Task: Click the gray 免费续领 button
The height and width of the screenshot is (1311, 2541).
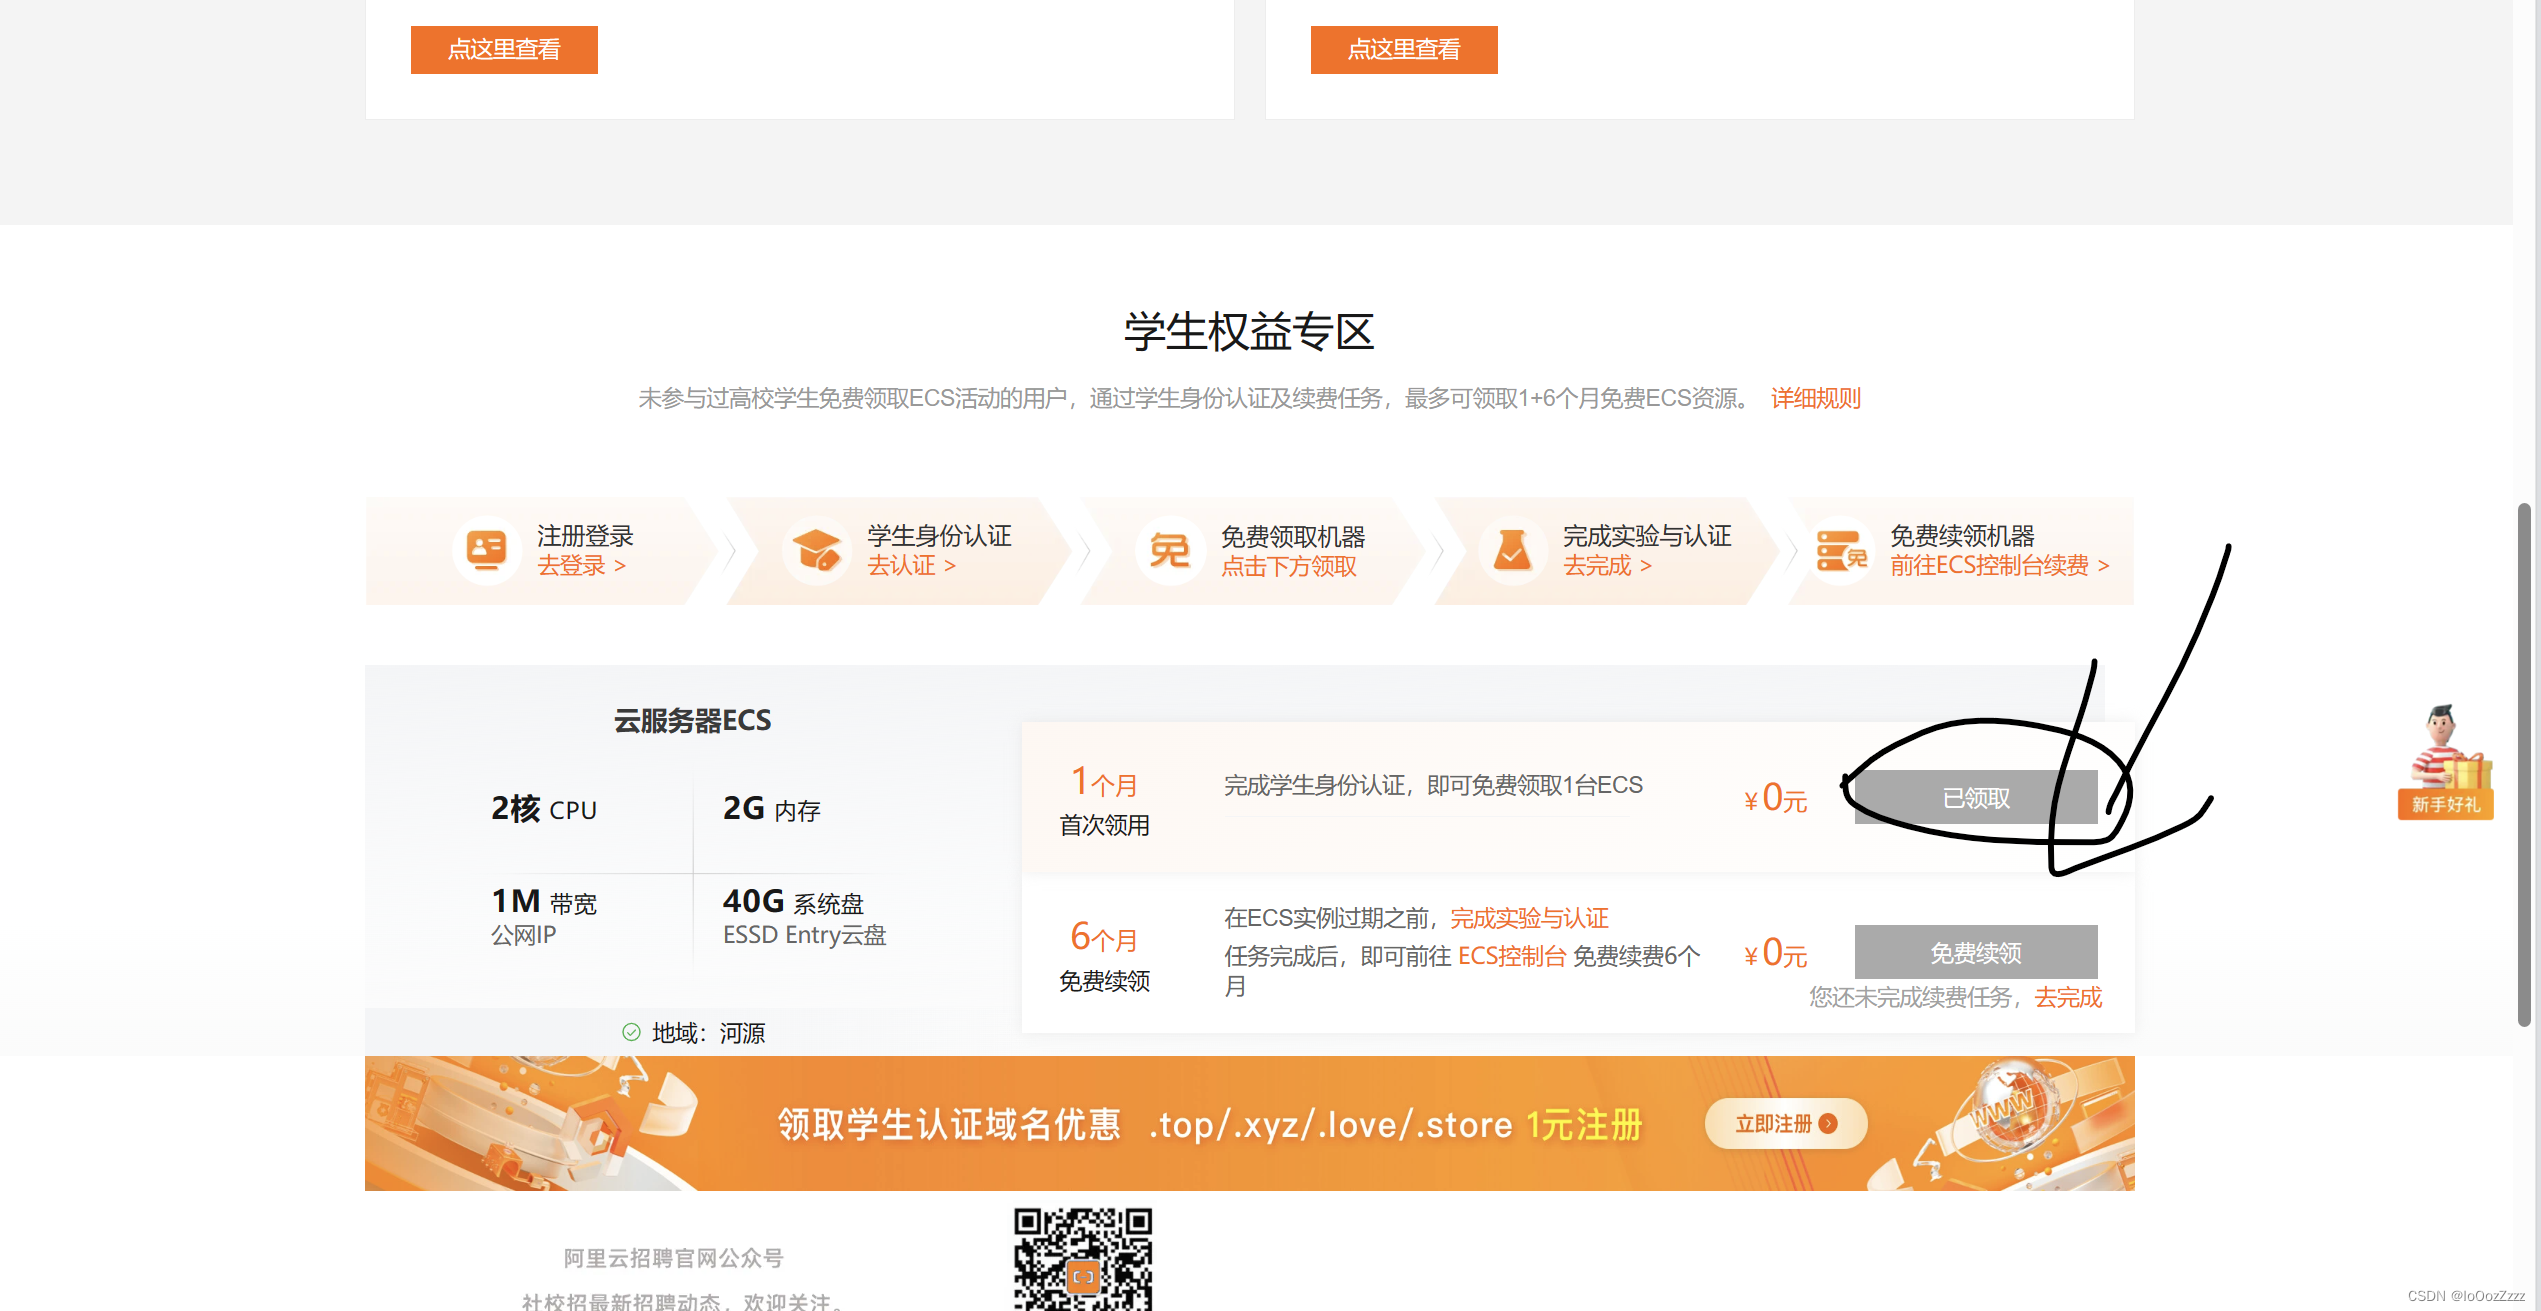Action: tap(1975, 952)
